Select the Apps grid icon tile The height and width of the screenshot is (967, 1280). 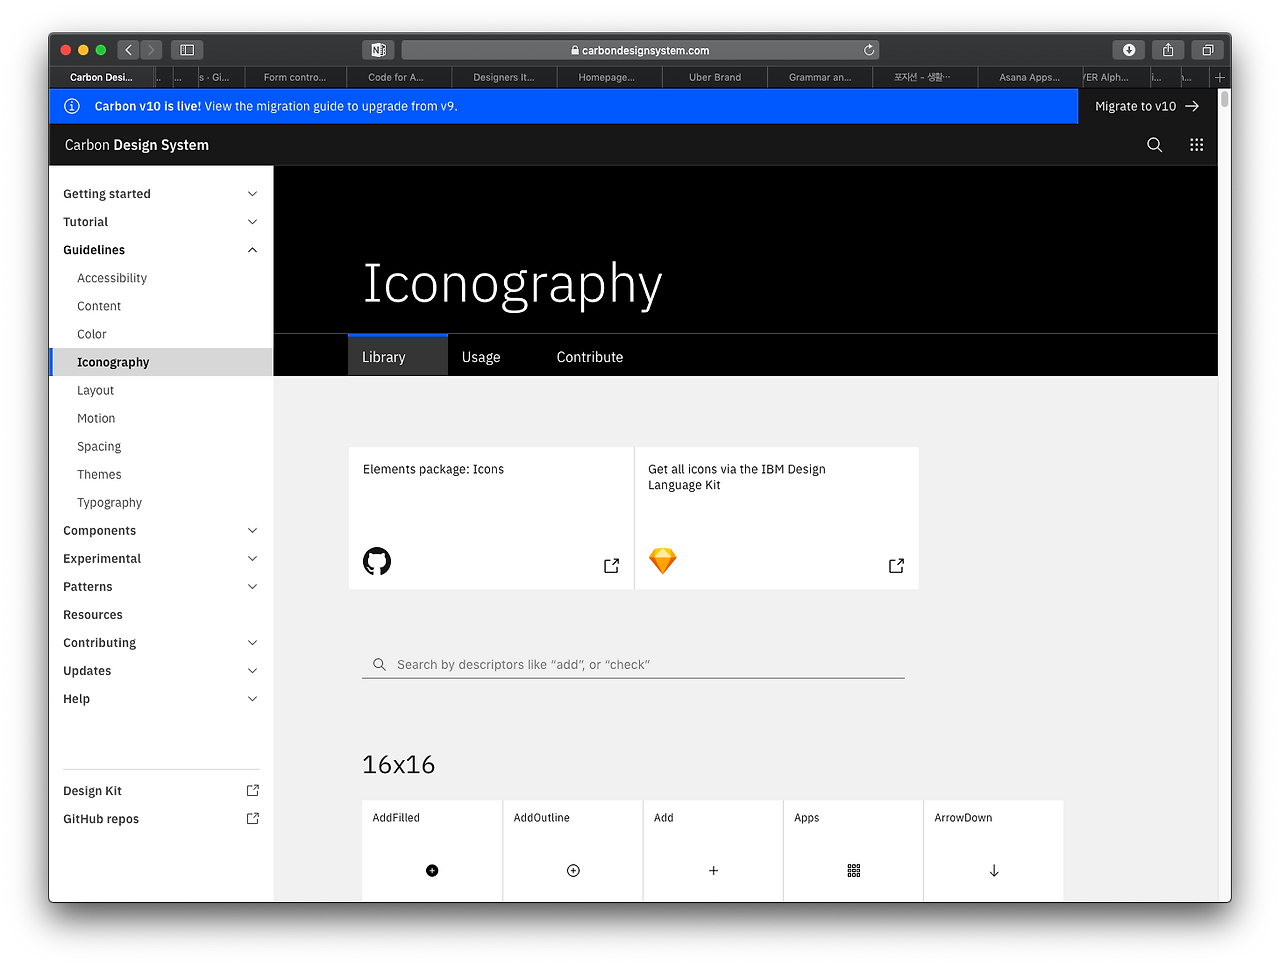[x=853, y=851]
